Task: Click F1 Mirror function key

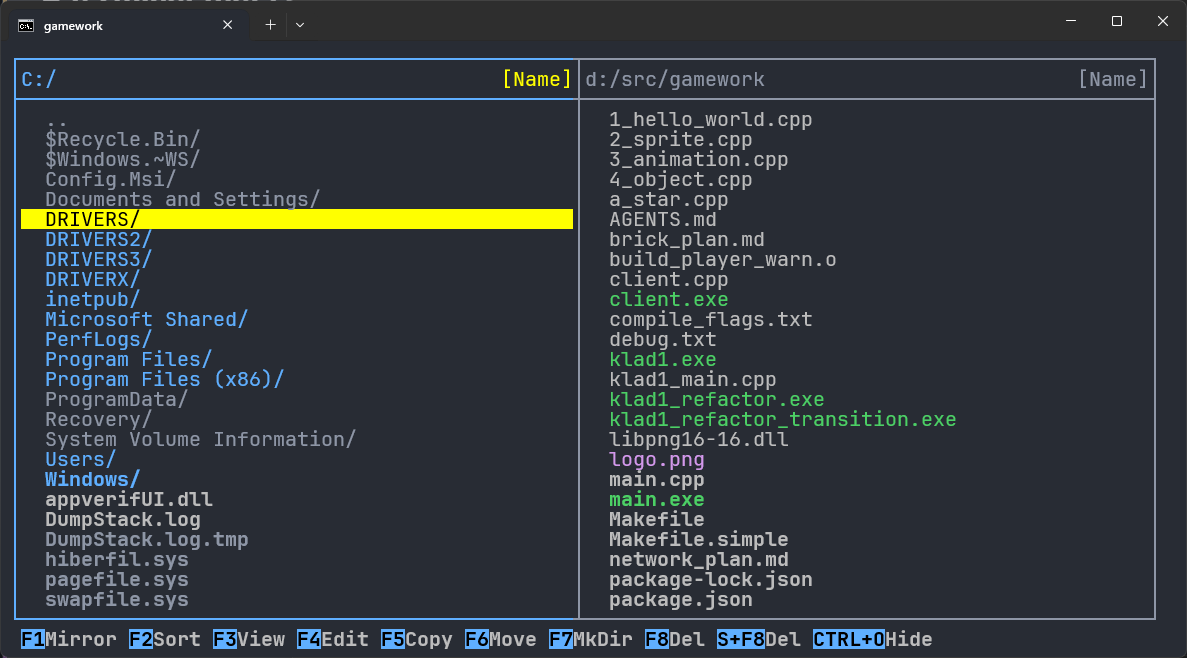Action: pyautogui.click(x=69, y=639)
